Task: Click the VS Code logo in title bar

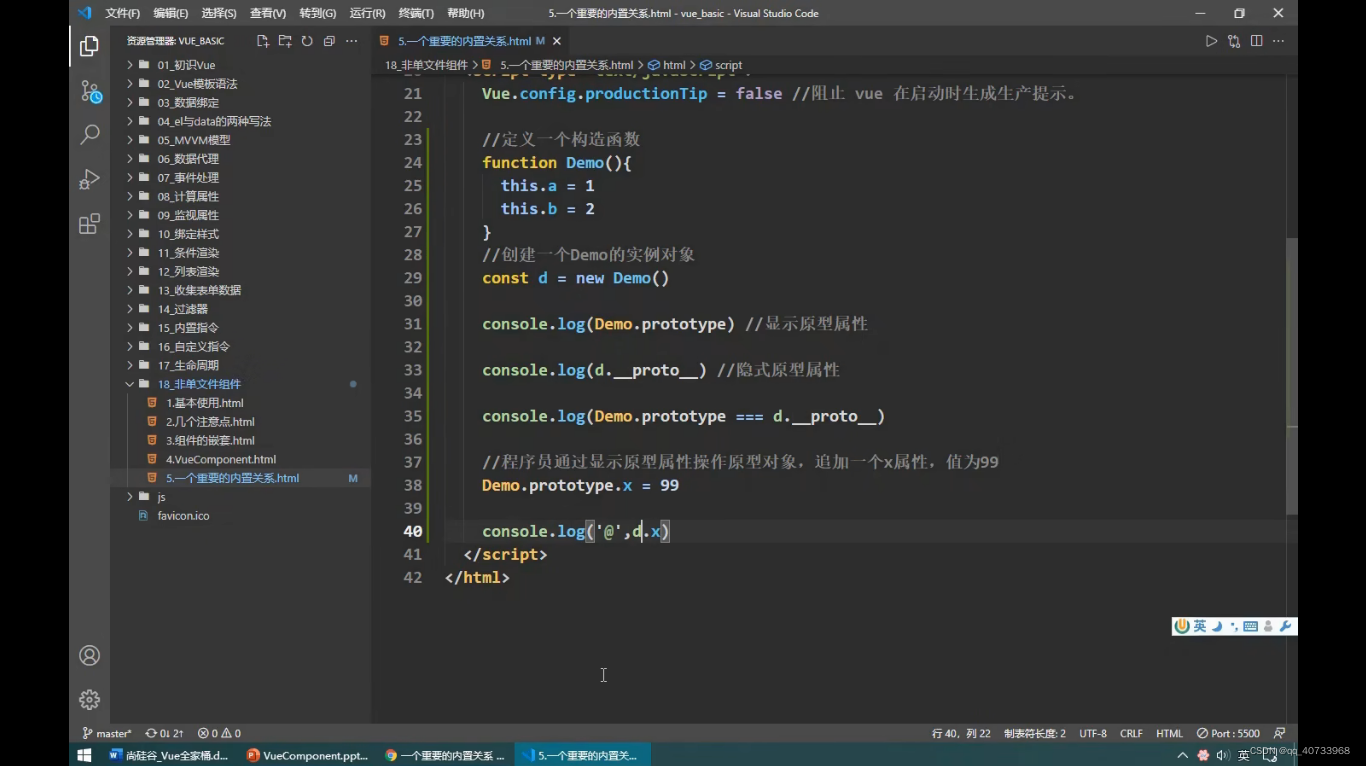Action: (x=84, y=13)
